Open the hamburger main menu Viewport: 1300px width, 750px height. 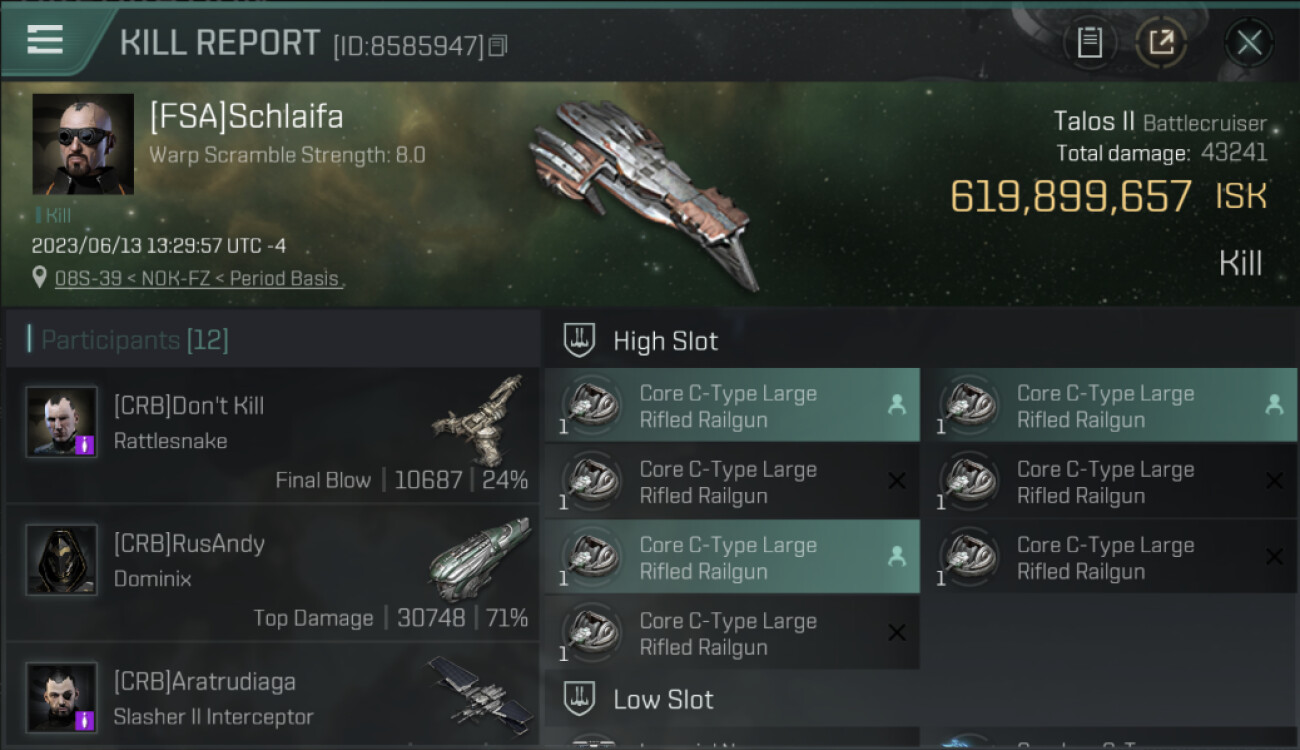[x=45, y=40]
